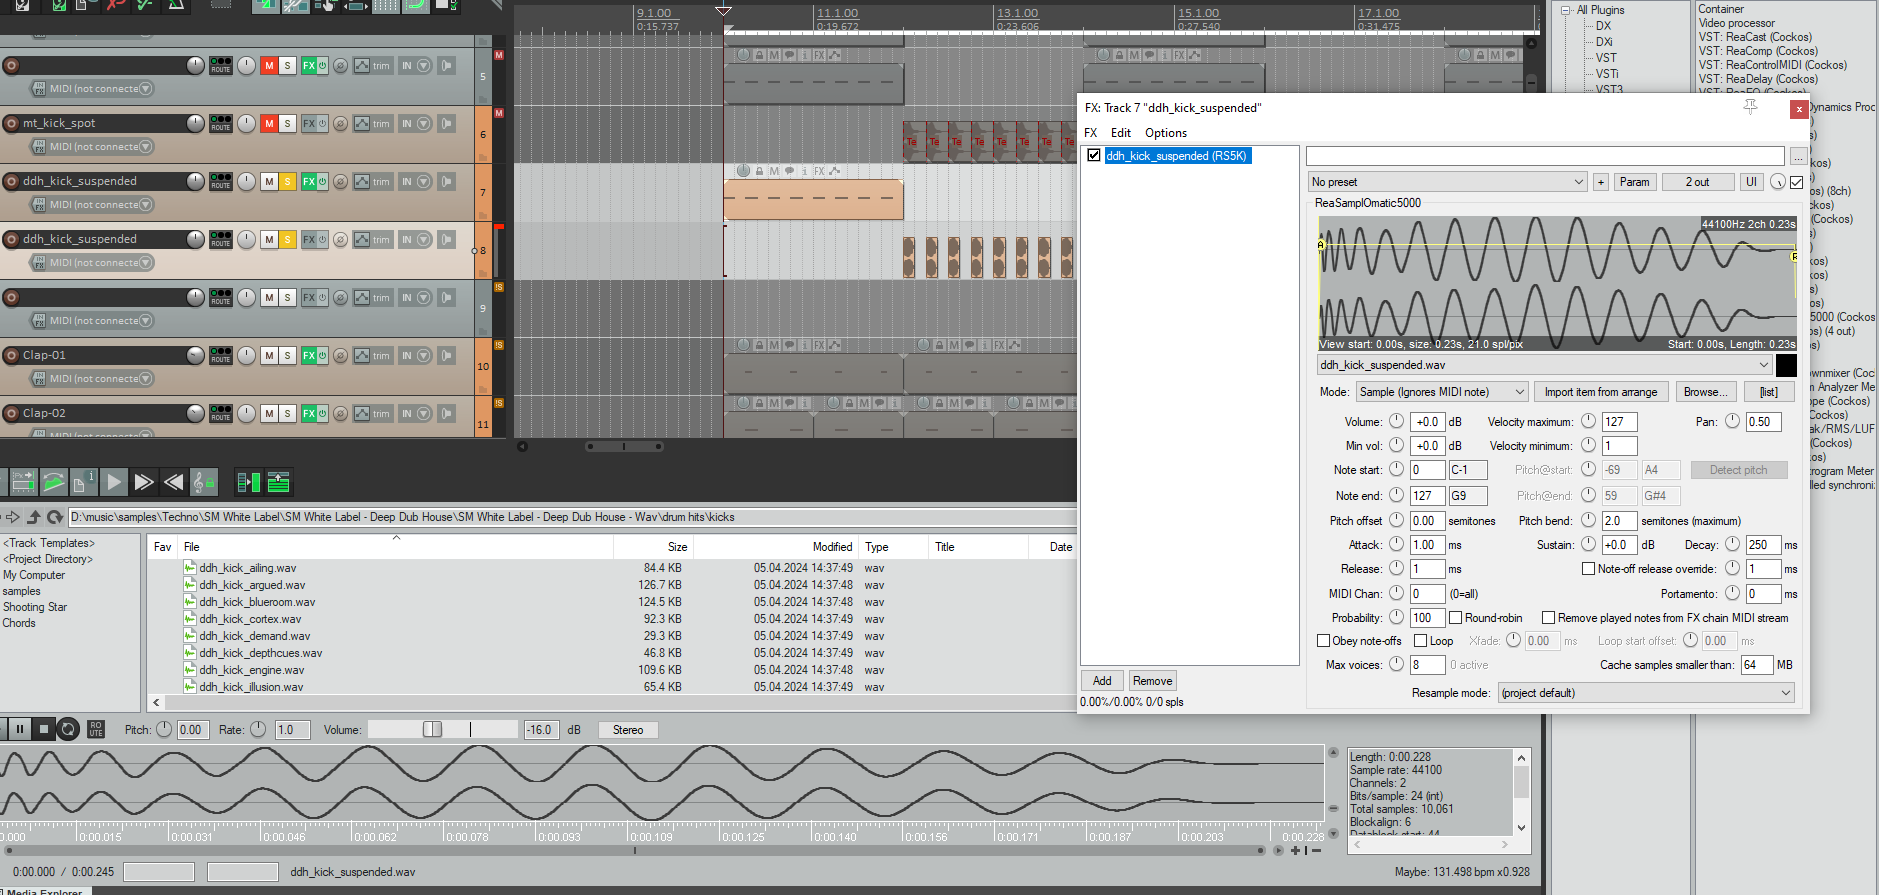Go up to the parent folder
The image size is (1879, 895).
[34, 517]
